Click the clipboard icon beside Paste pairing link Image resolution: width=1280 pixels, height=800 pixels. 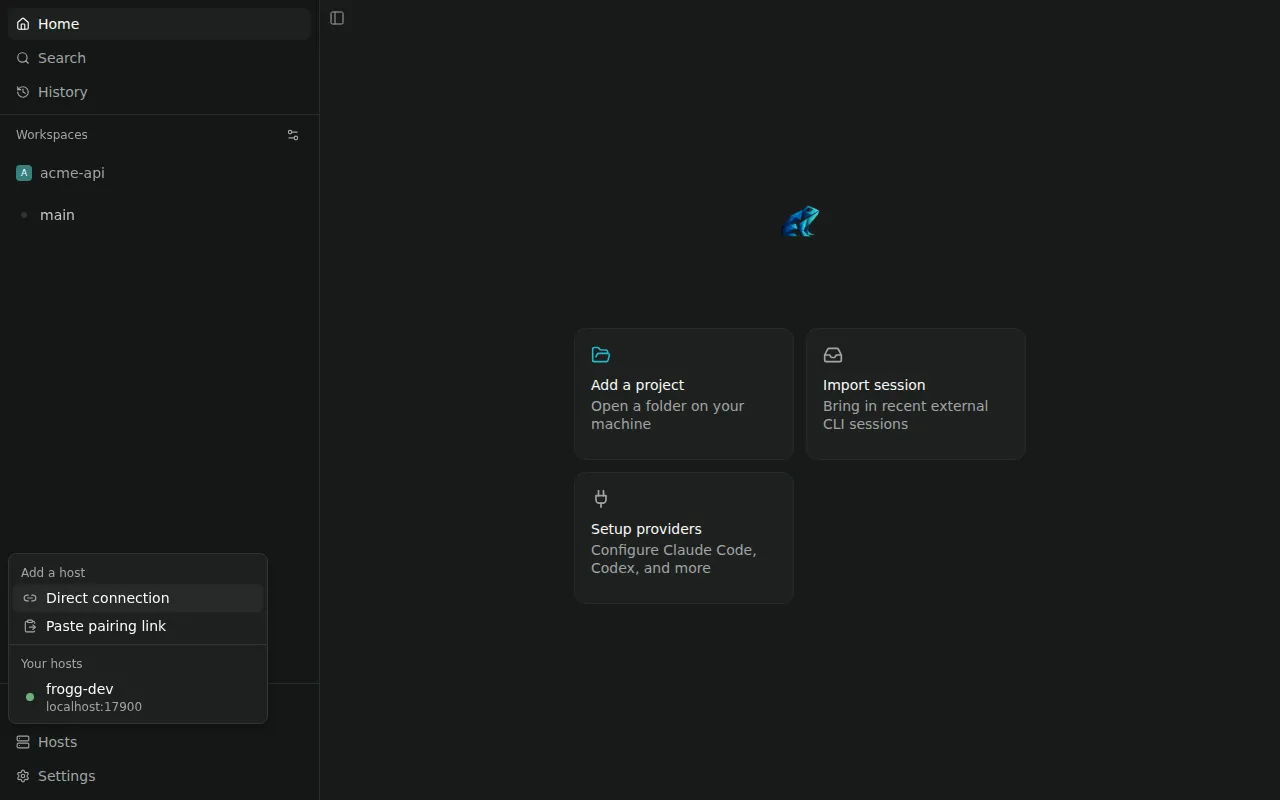click(x=30, y=626)
